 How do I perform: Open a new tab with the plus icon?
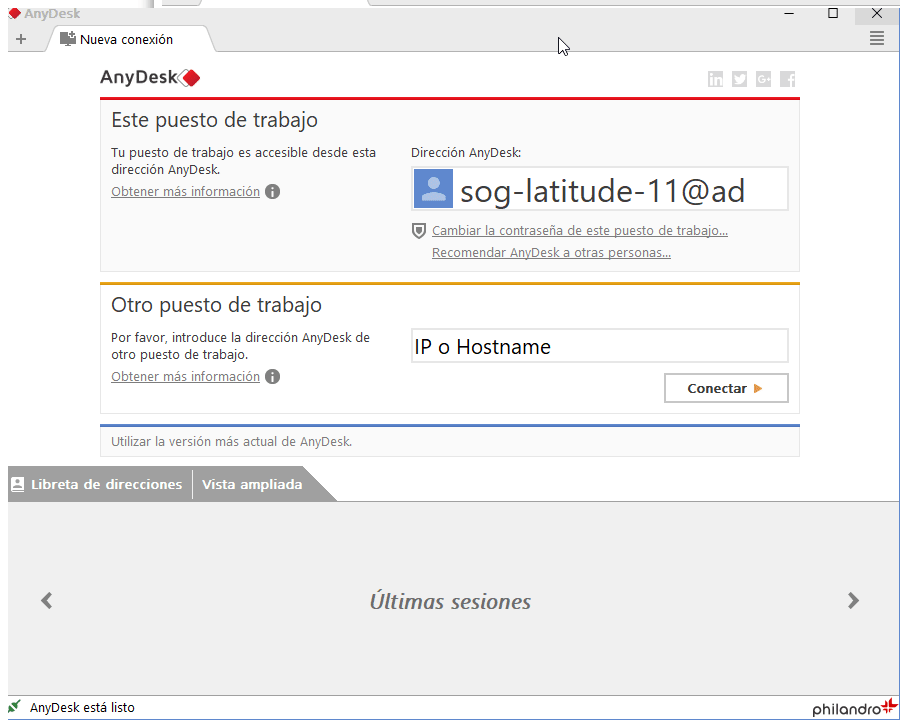pyautogui.click(x=21, y=39)
